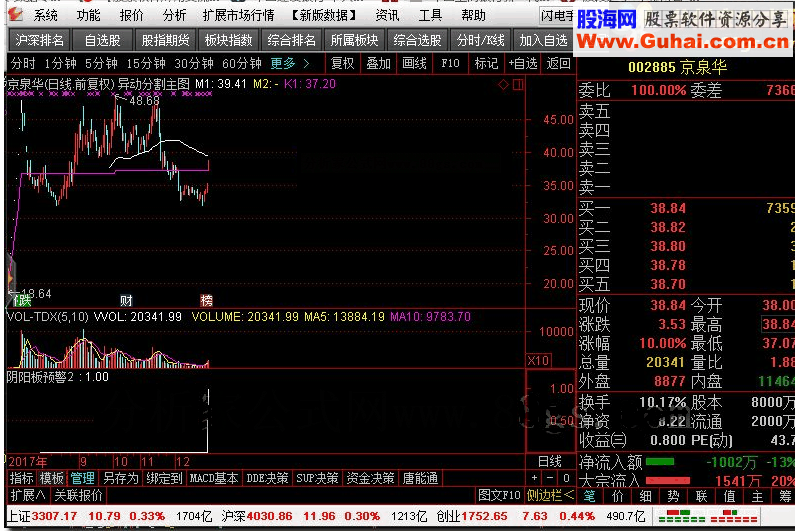Select the 筹 chip distribution tab
Image resolution: width=795 pixels, height=531 pixels.
coord(785,495)
